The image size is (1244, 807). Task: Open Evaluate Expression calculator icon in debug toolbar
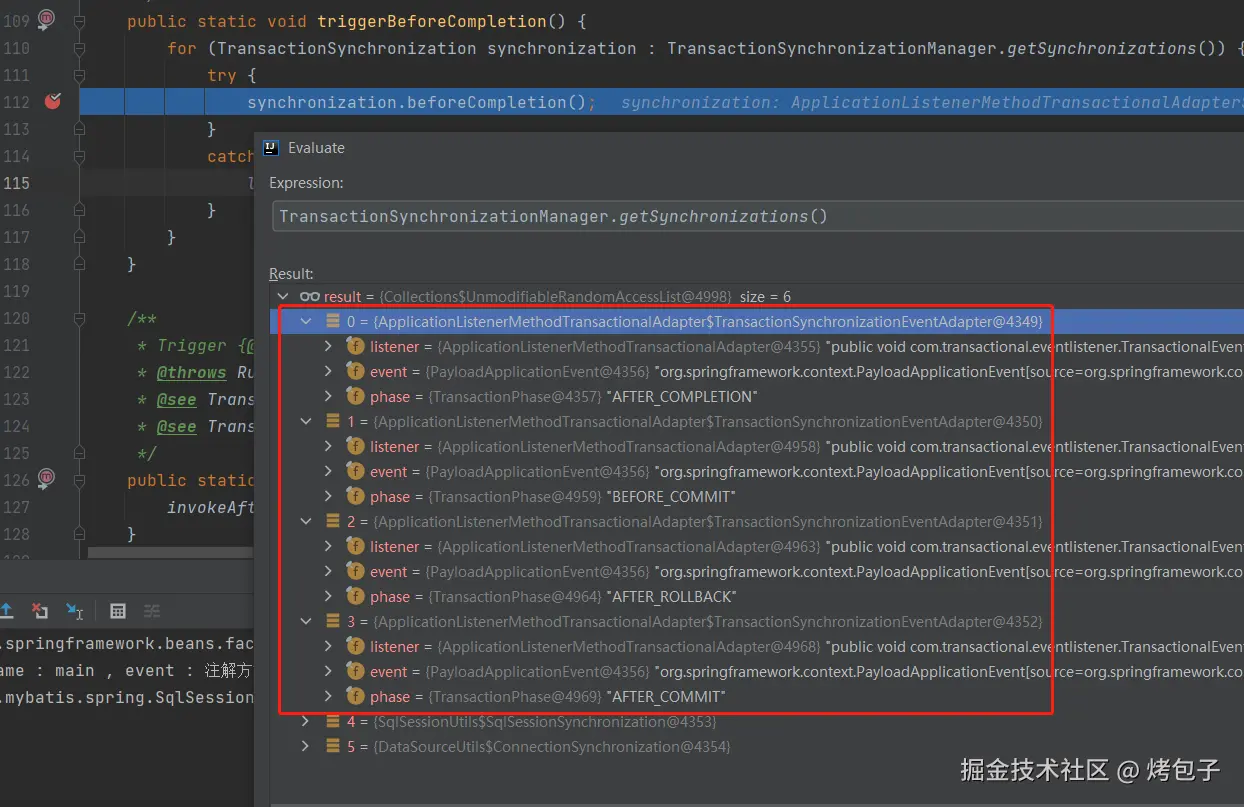118,611
